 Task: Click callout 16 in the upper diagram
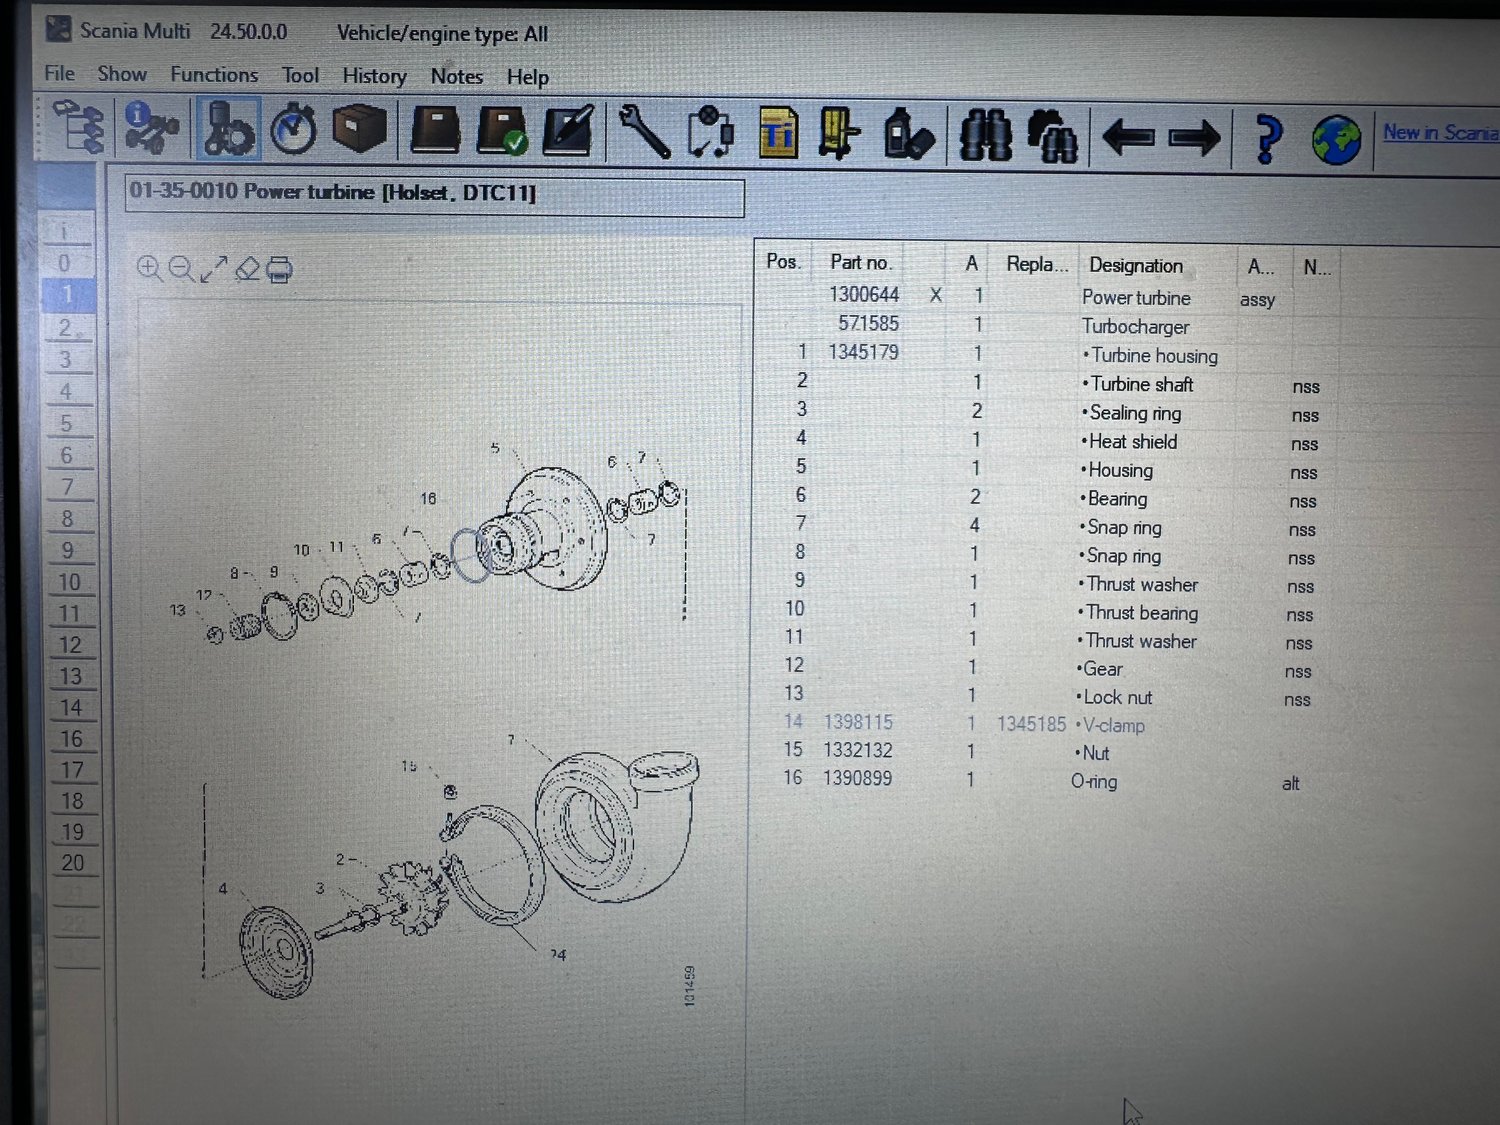tap(428, 498)
